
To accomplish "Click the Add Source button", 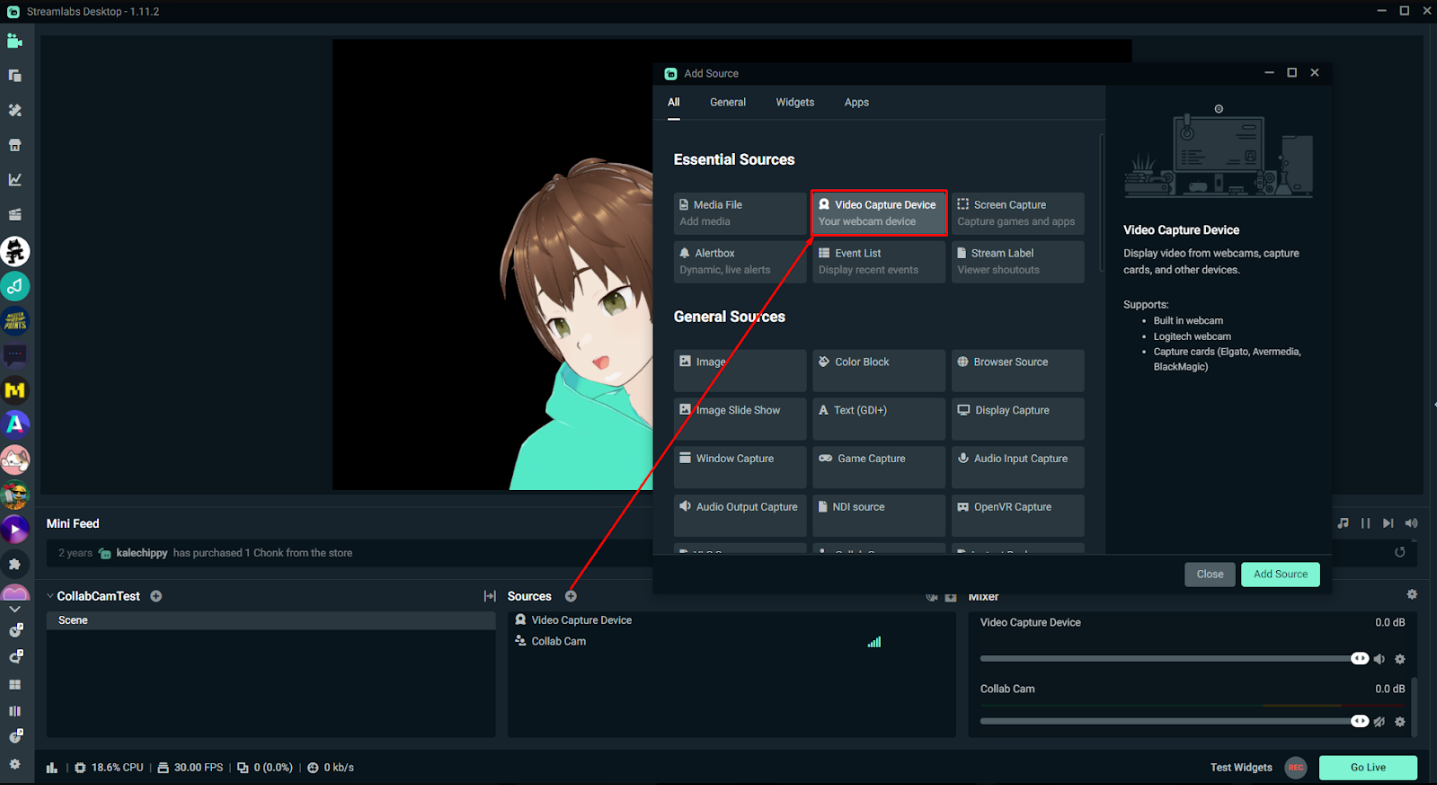I will click(1280, 574).
